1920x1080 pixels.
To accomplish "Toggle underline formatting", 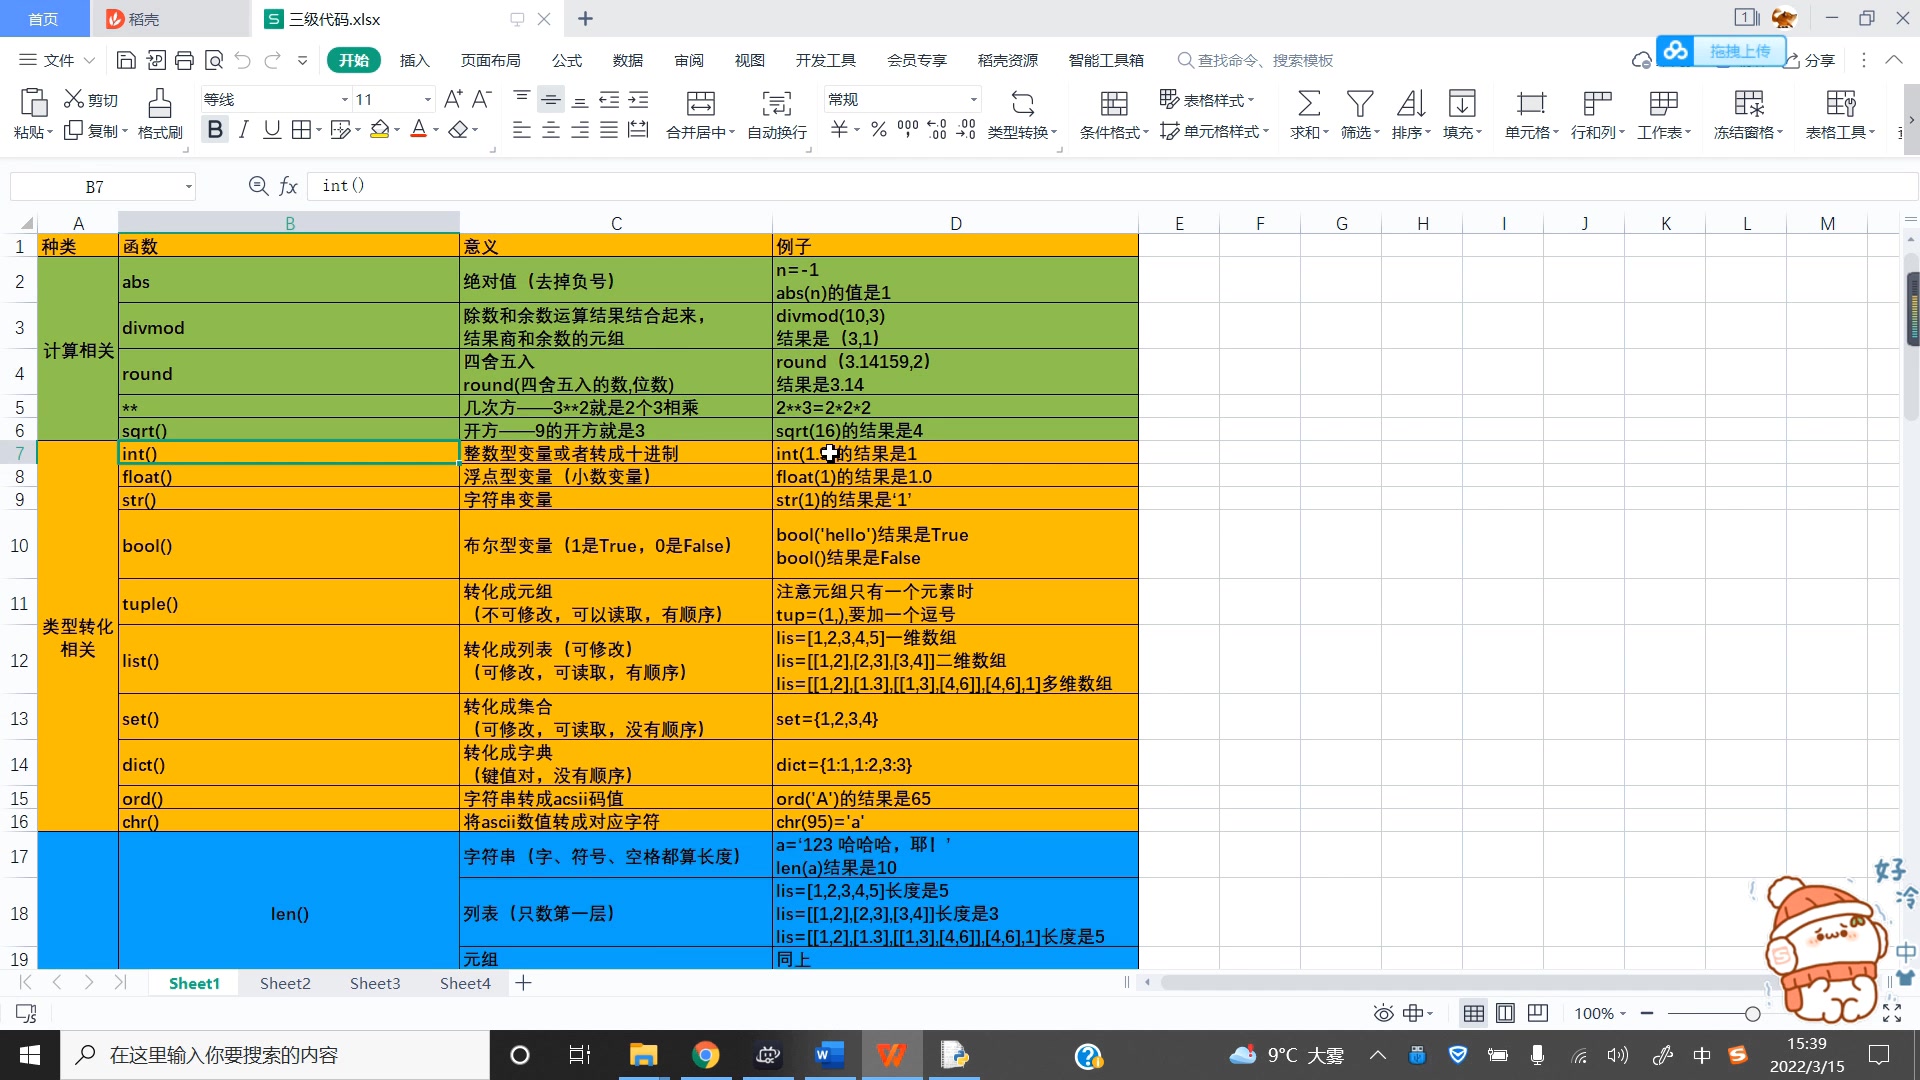I will click(x=271, y=129).
